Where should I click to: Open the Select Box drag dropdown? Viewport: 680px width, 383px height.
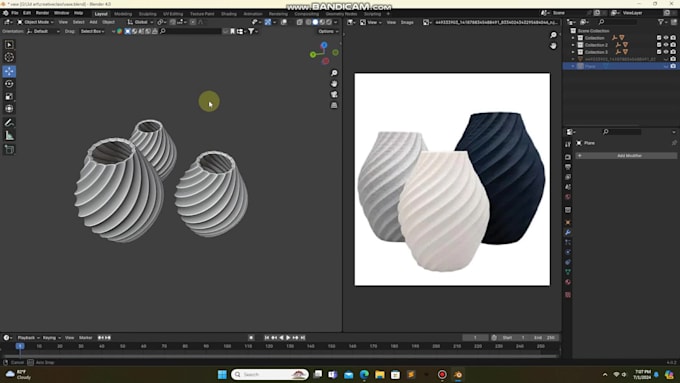[92, 31]
